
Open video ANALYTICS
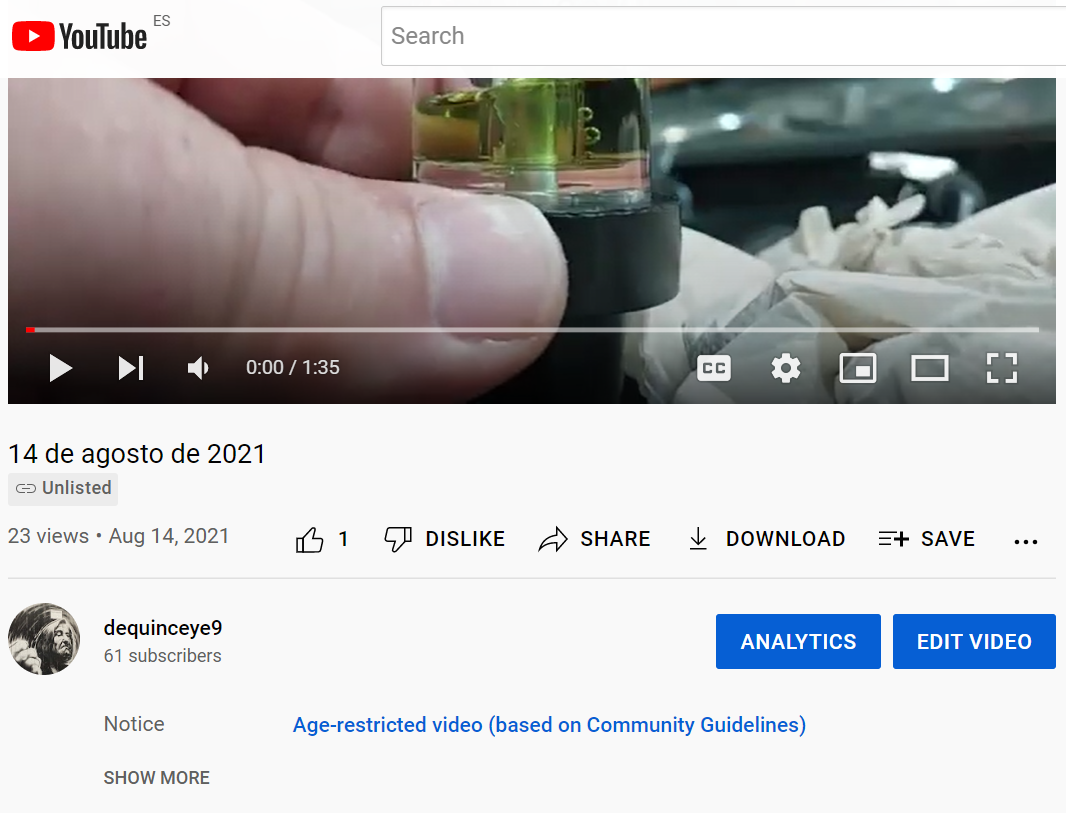tap(798, 642)
